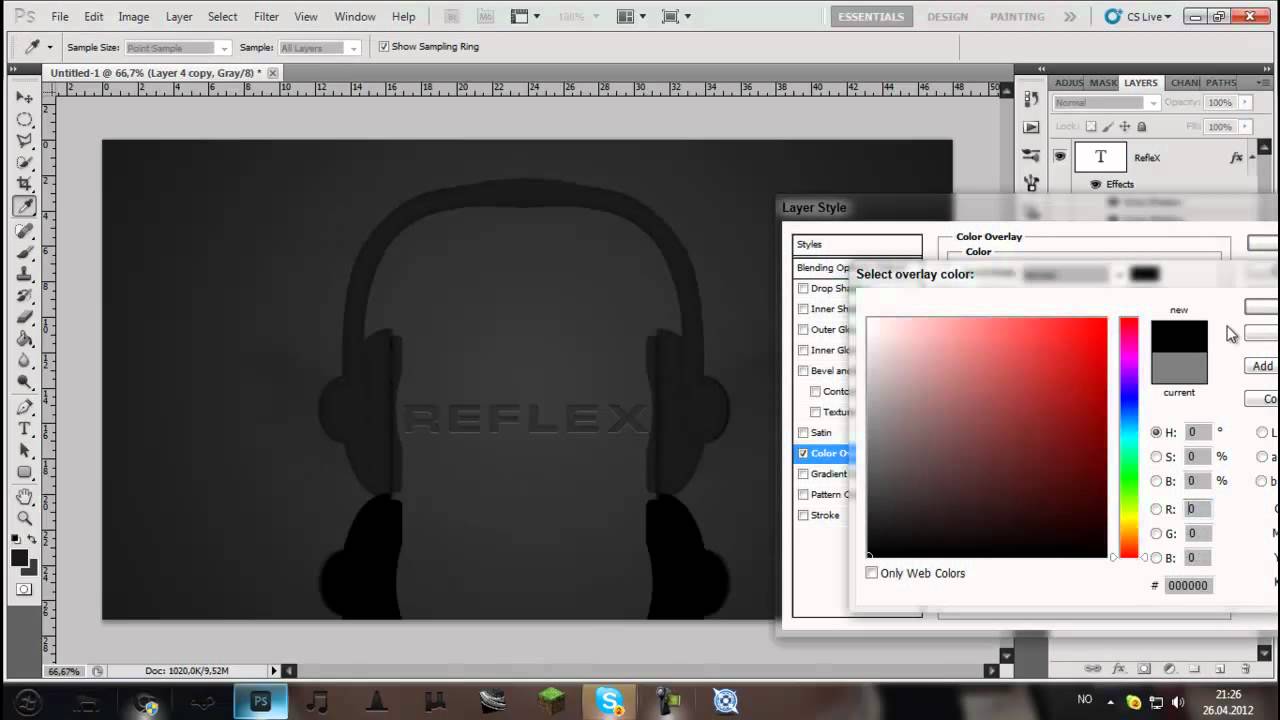Open the File menu

coord(60,17)
